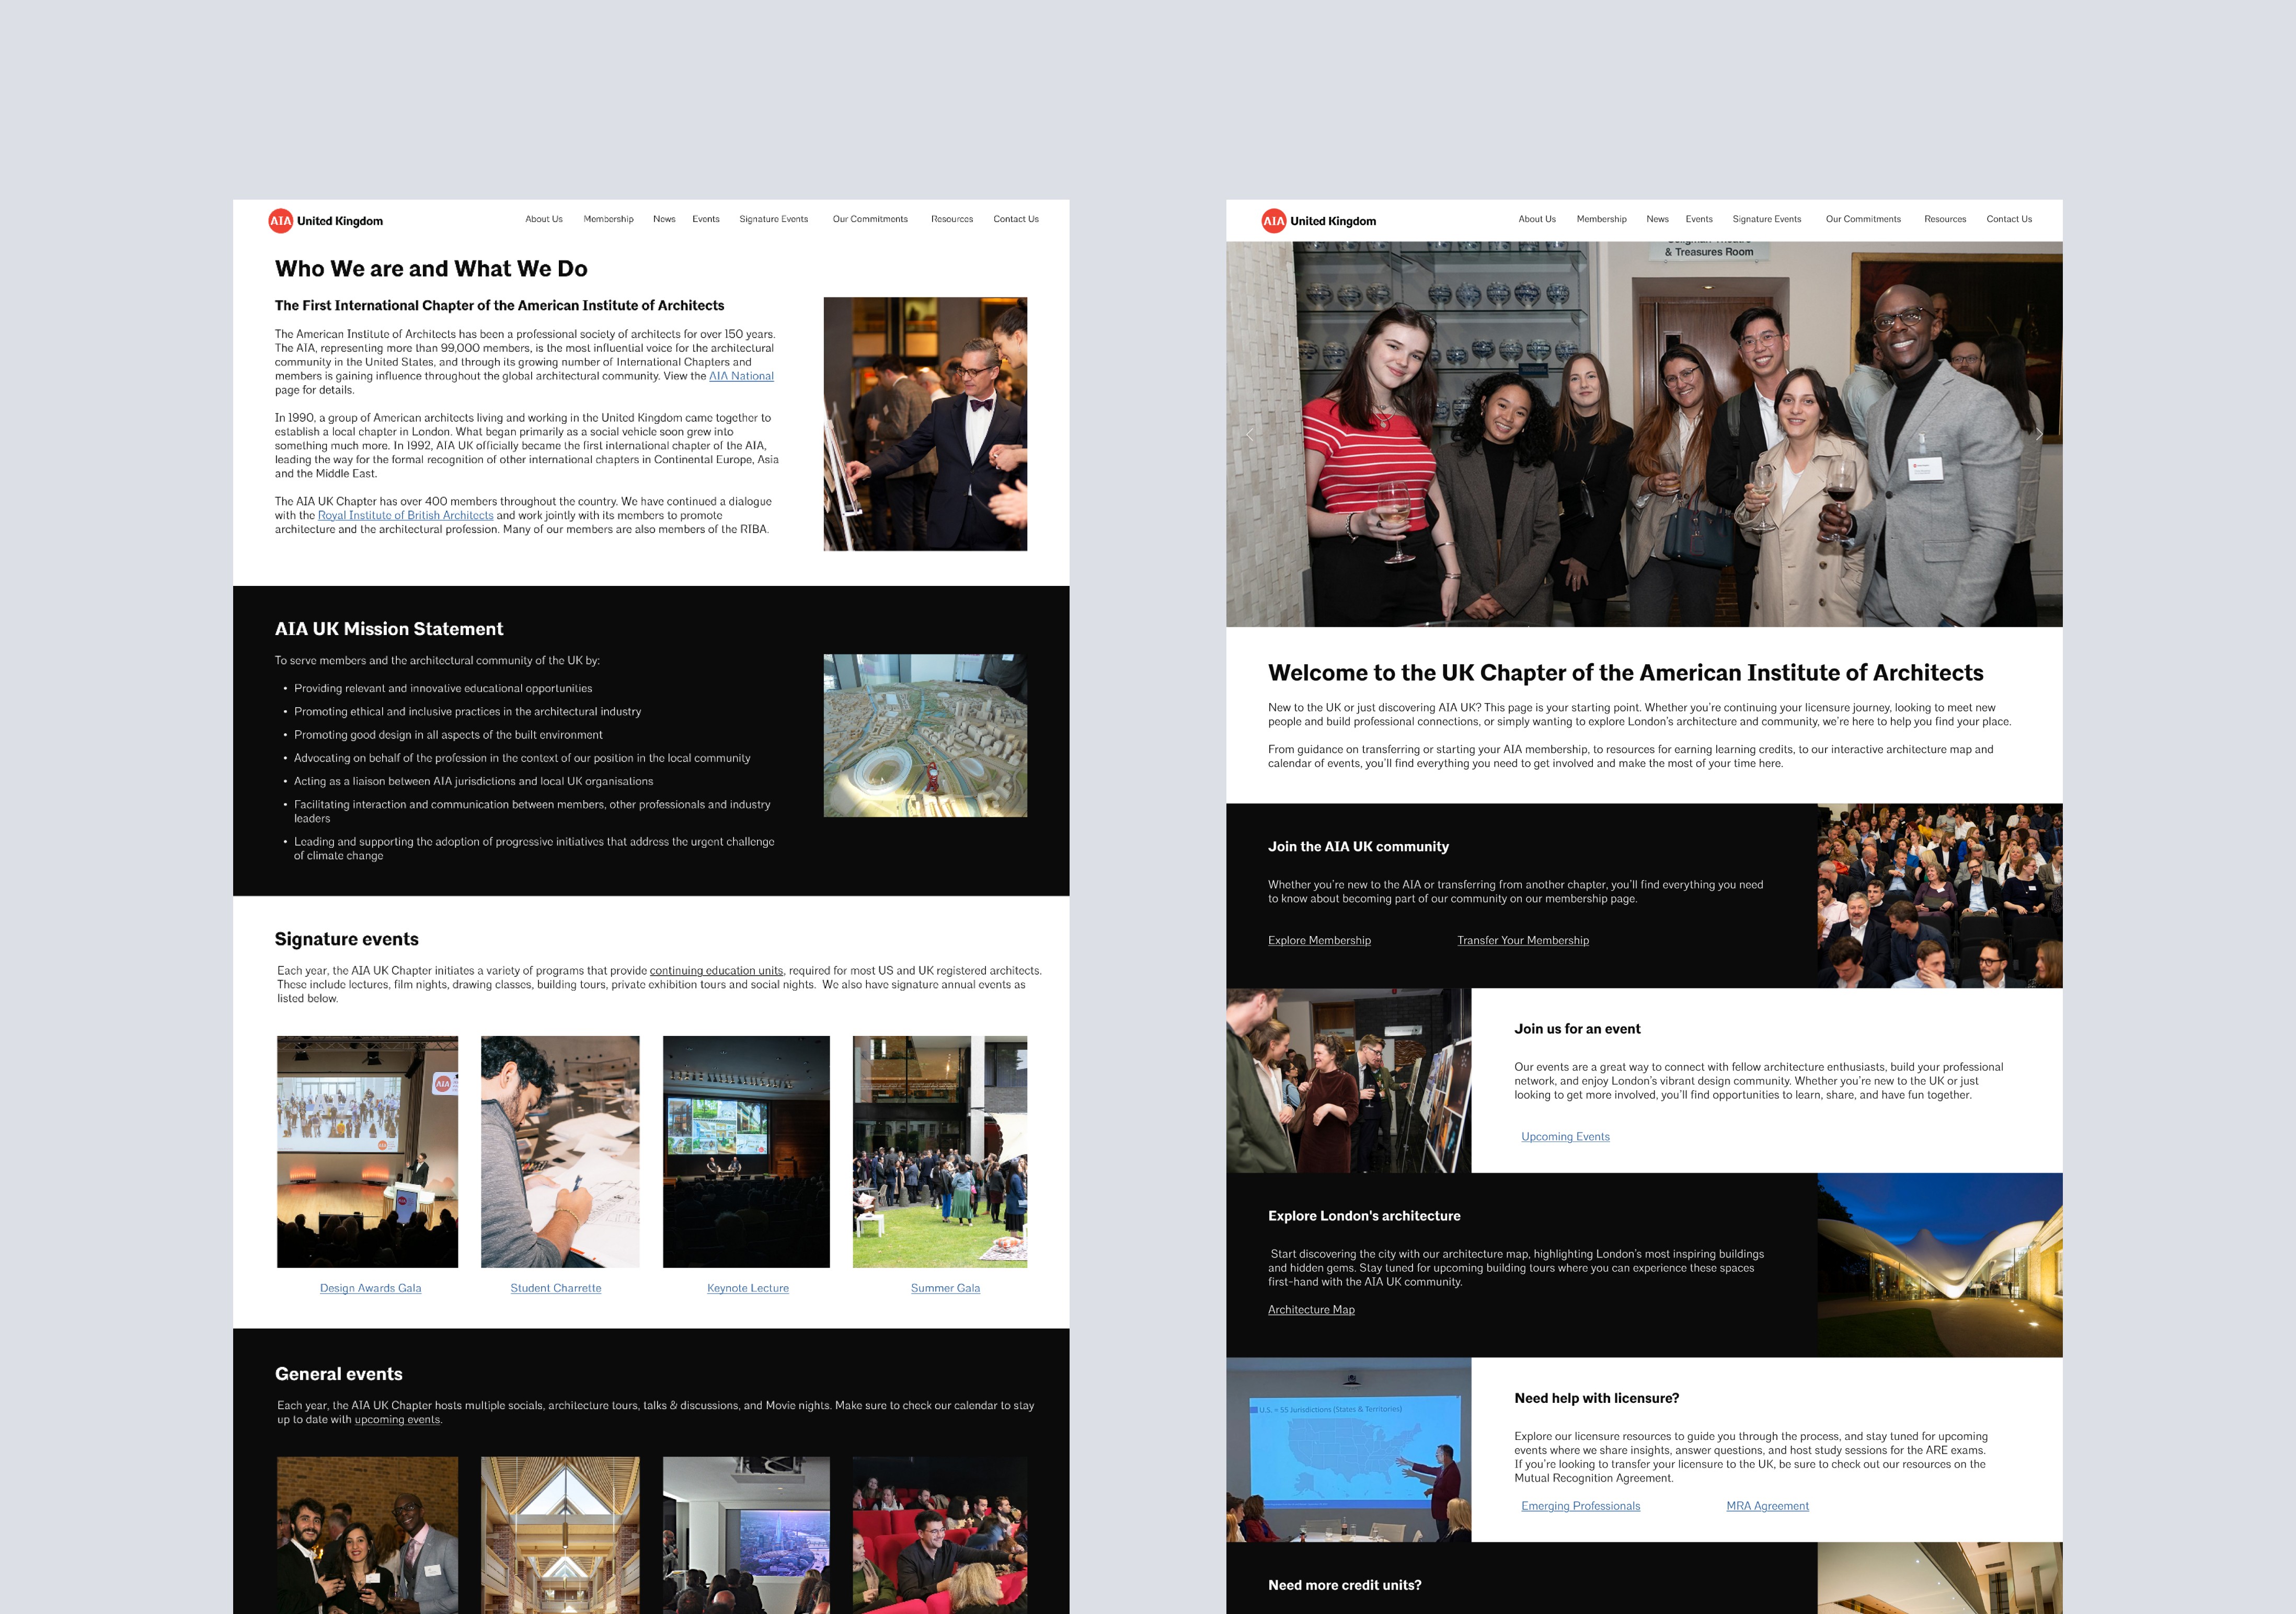The width and height of the screenshot is (2296, 1614).
Task: Open Our Commitments in the Welcome page menu
Action: (1863, 219)
